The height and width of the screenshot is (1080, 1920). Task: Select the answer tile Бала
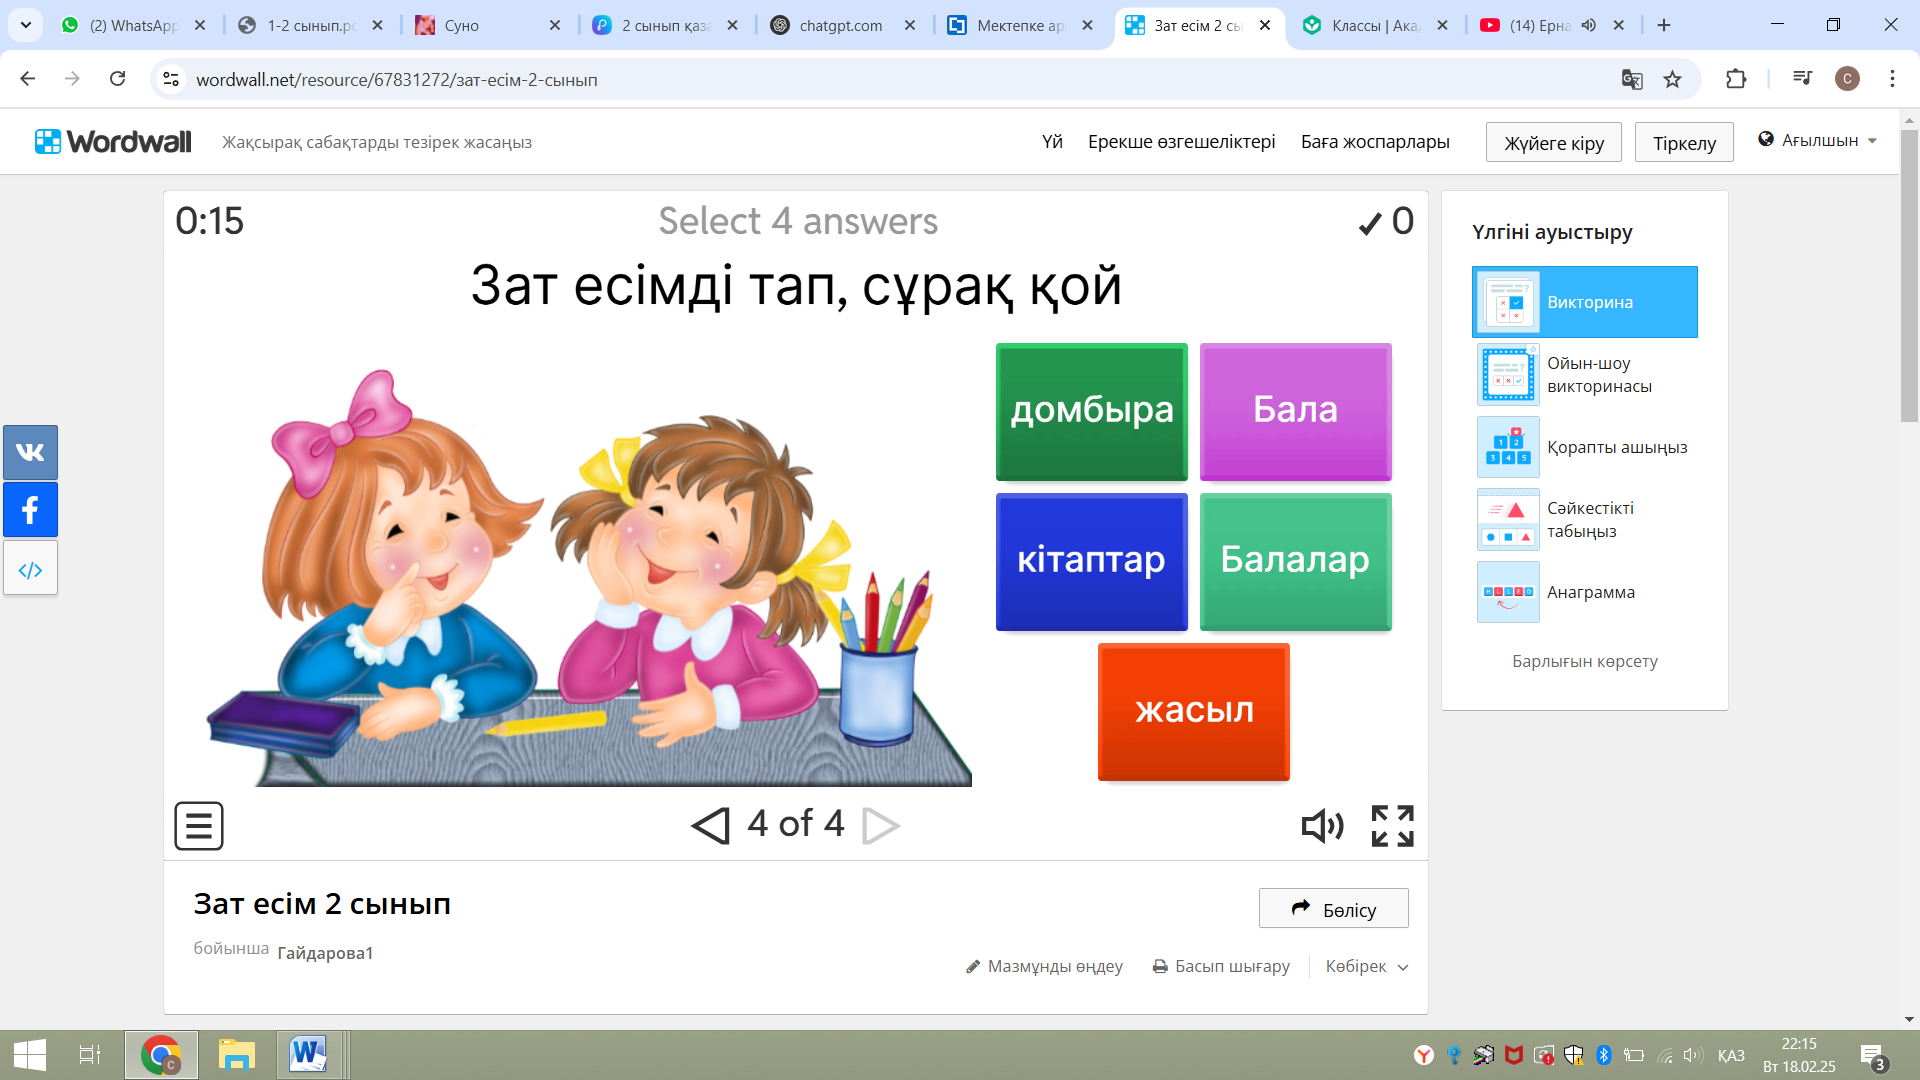(1296, 412)
